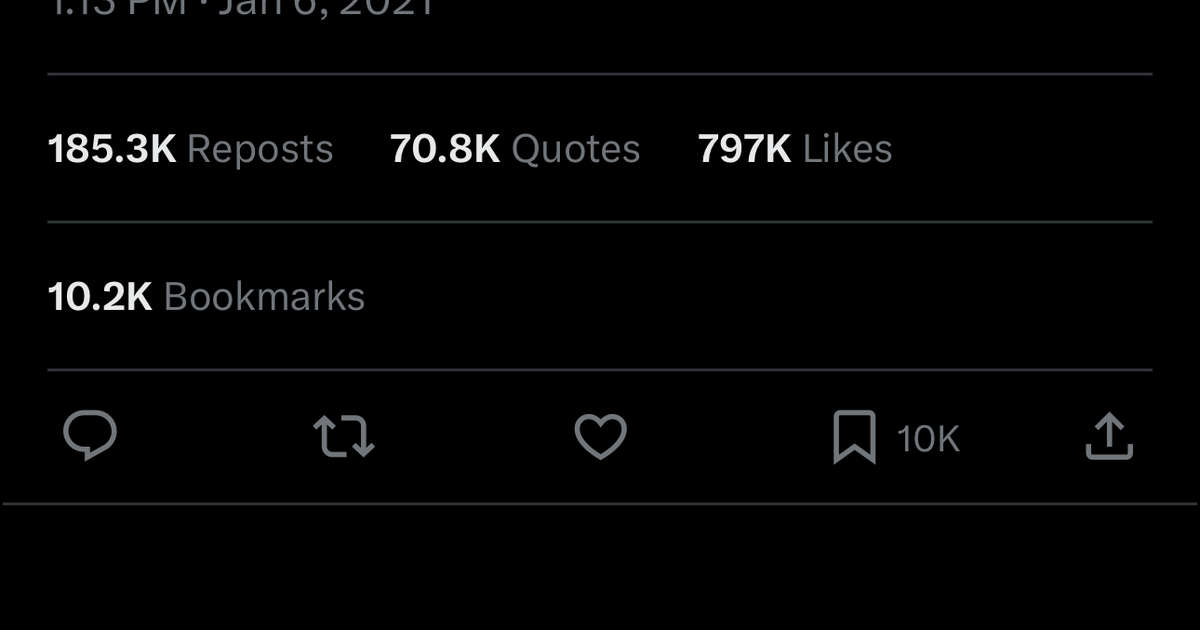Click the 10K count beside the bookmark icon
The width and height of the screenshot is (1200, 630).
(928, 439)
